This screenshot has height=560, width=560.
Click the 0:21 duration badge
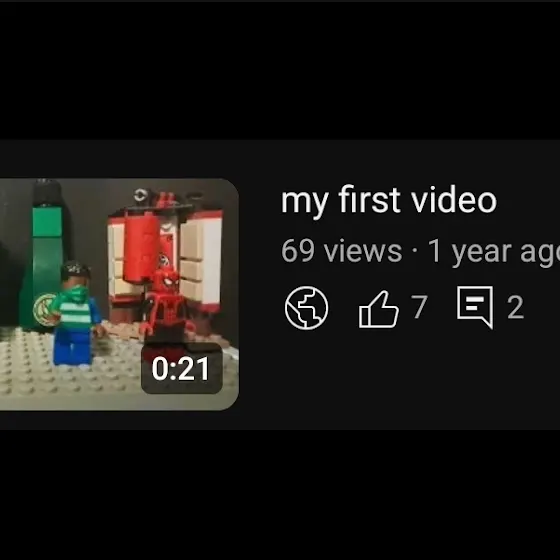(x=182, y=368)
